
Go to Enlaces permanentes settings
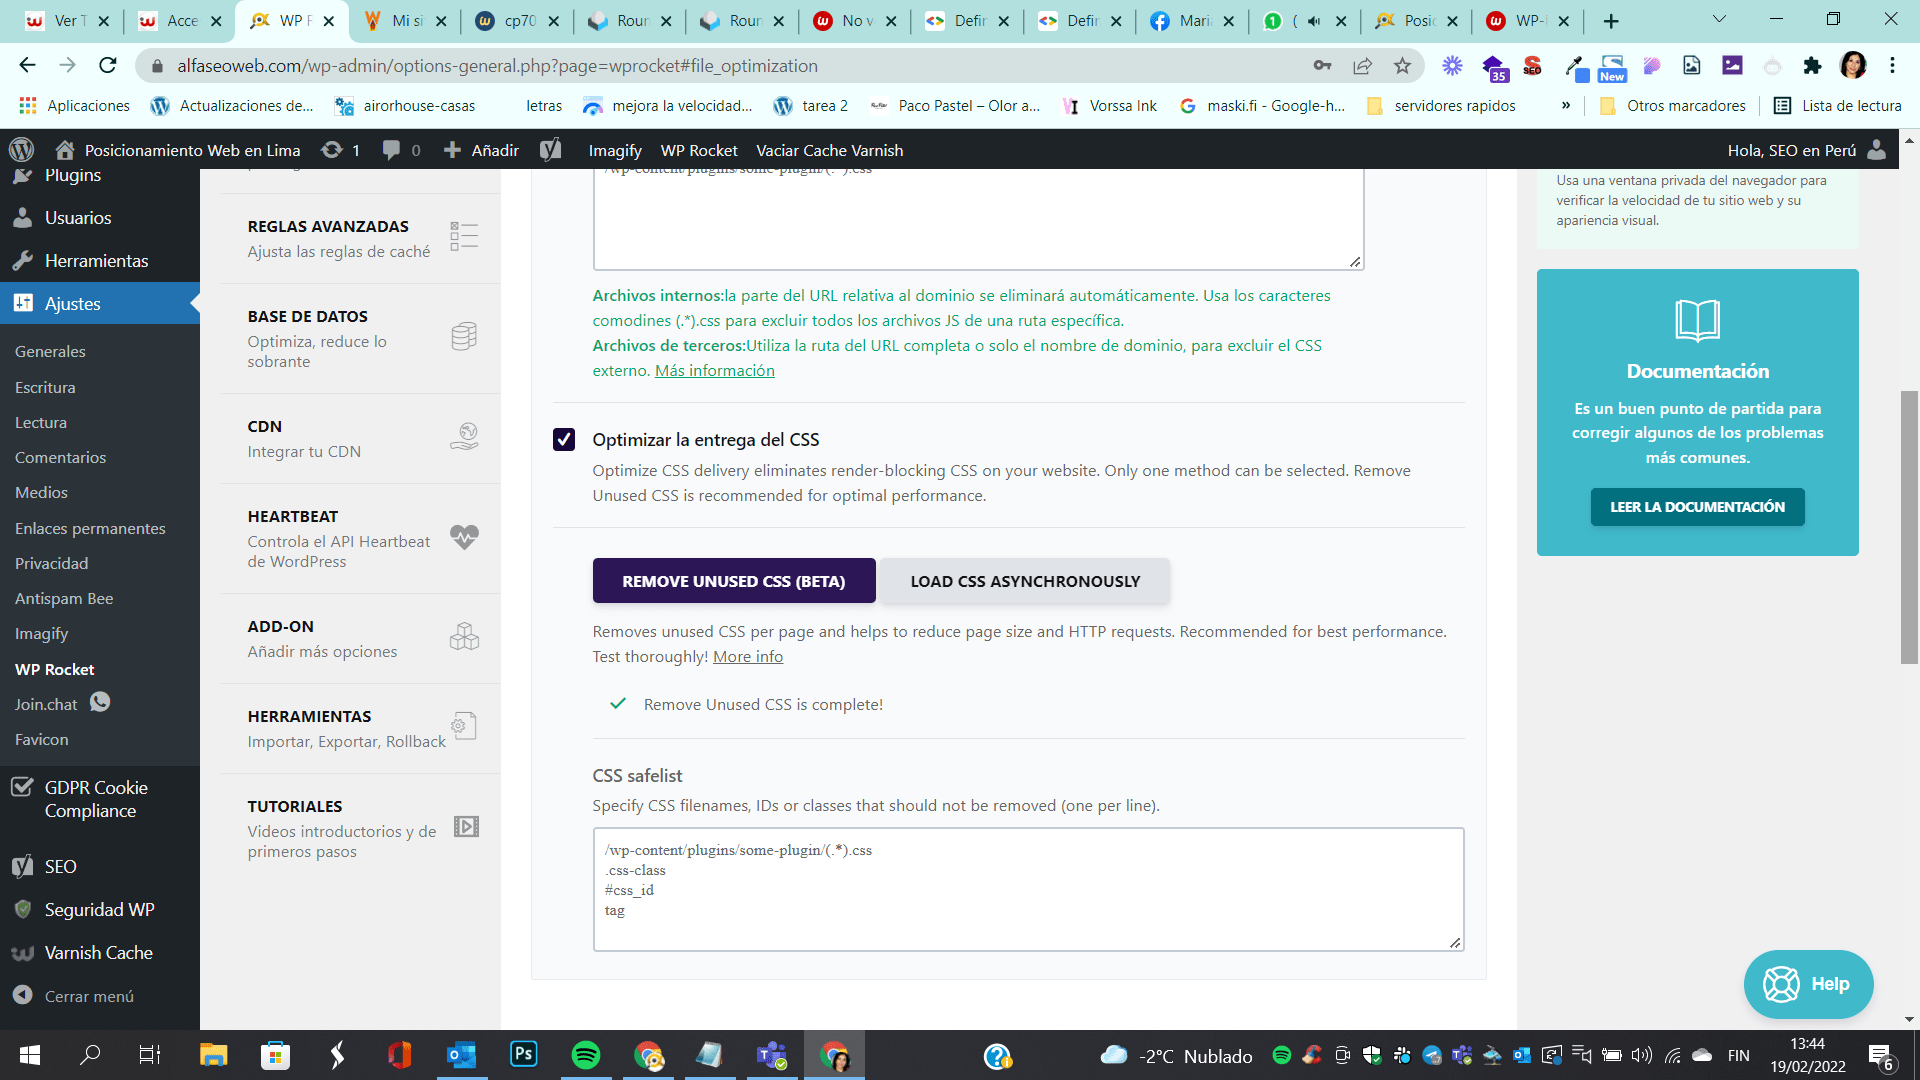[x=90, y=528]
